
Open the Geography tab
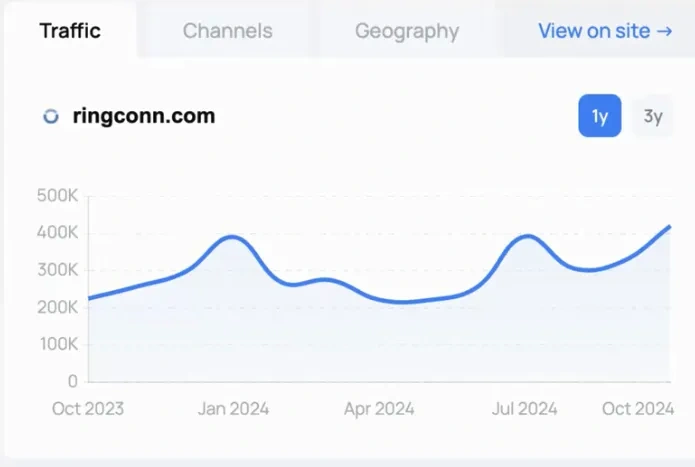[x=407, y=30]
